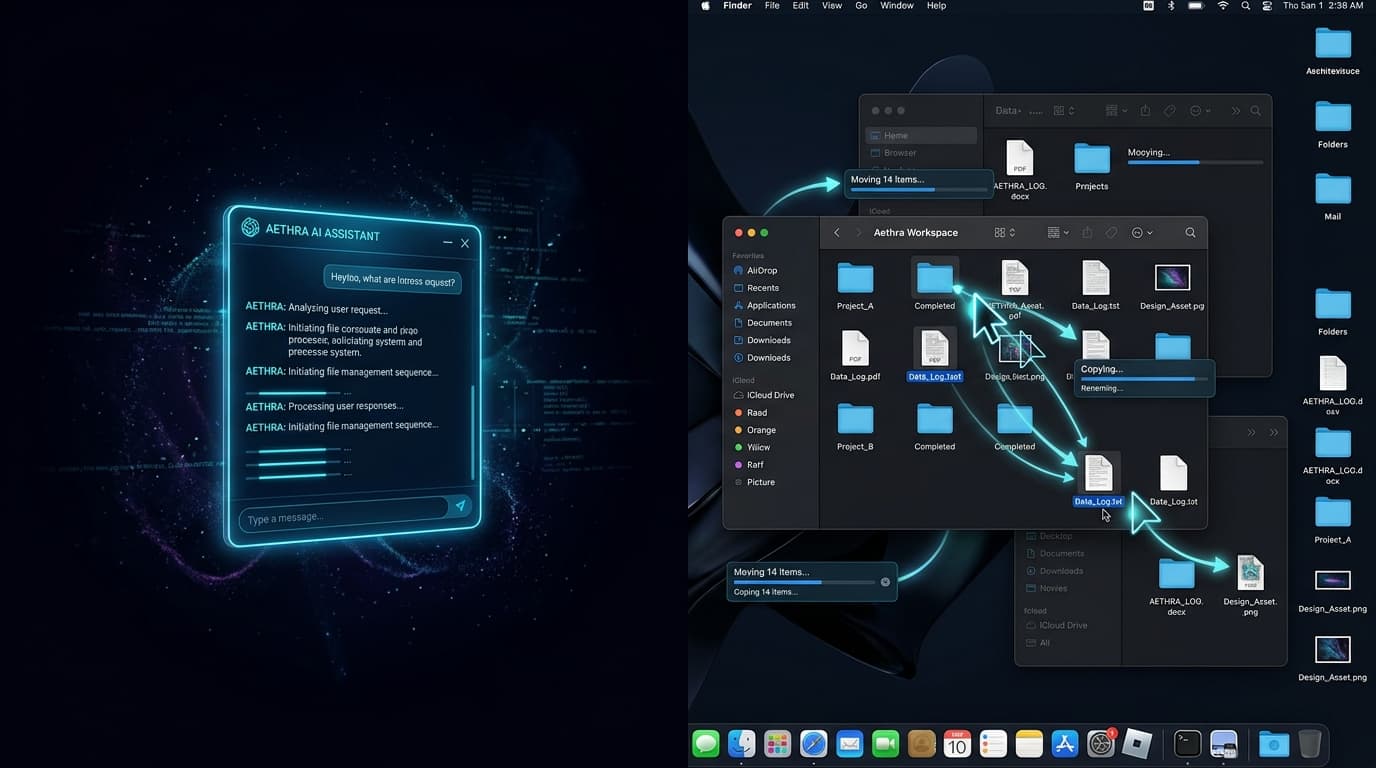Open Calendar from the Dock

[957, 743]
